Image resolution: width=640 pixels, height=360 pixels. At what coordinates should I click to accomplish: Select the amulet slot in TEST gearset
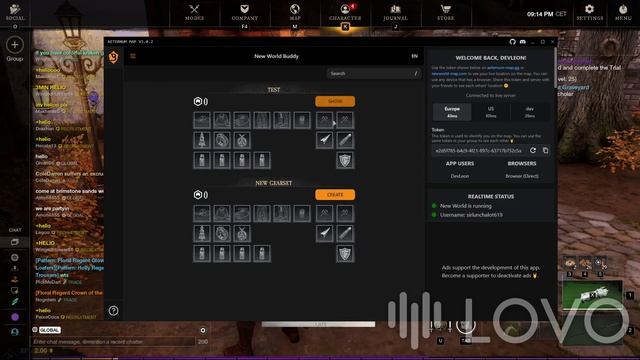pyautogui.click(x=202, y=140)
